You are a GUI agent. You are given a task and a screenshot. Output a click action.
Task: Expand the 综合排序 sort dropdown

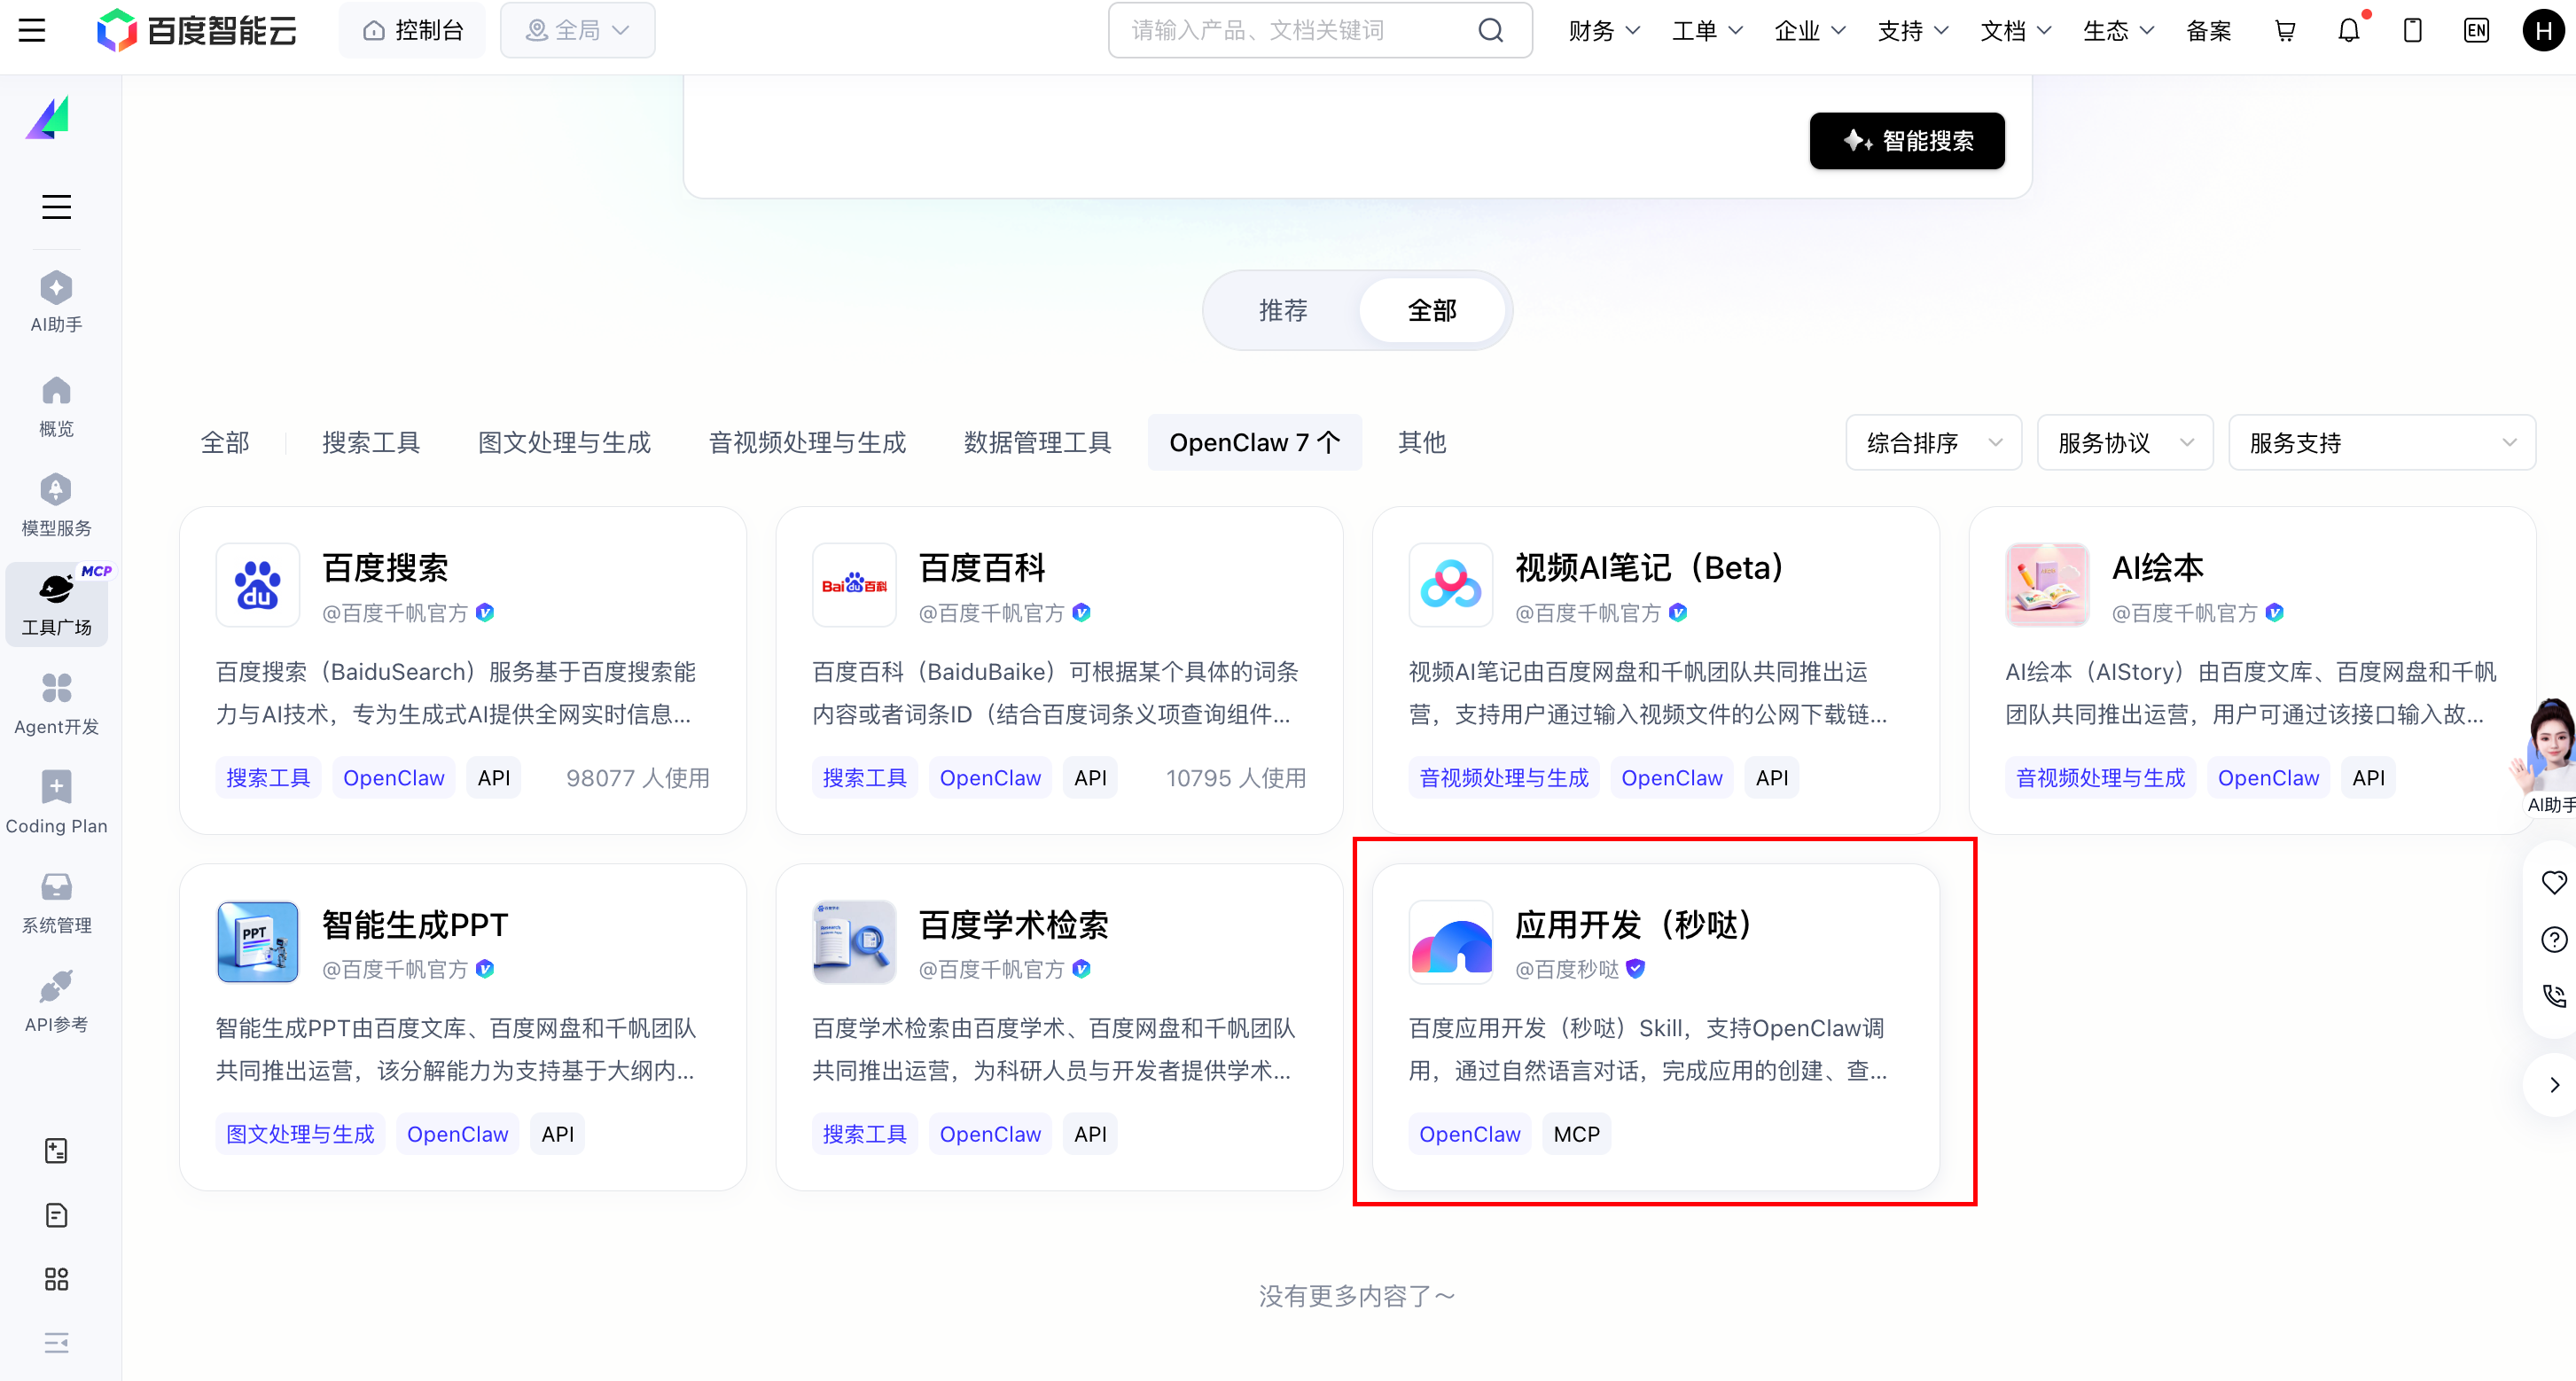(x=1933, y=442)
